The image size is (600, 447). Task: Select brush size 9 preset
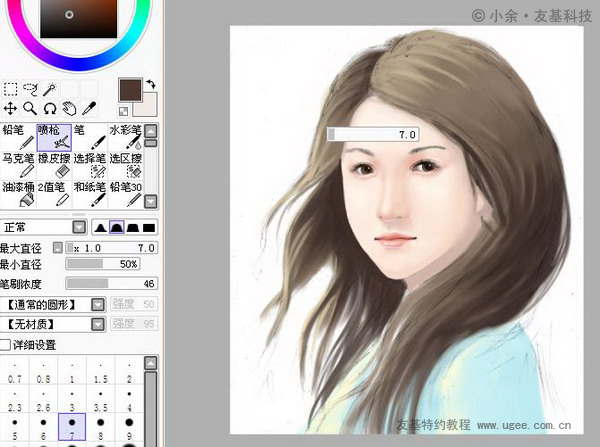point(129,427)
